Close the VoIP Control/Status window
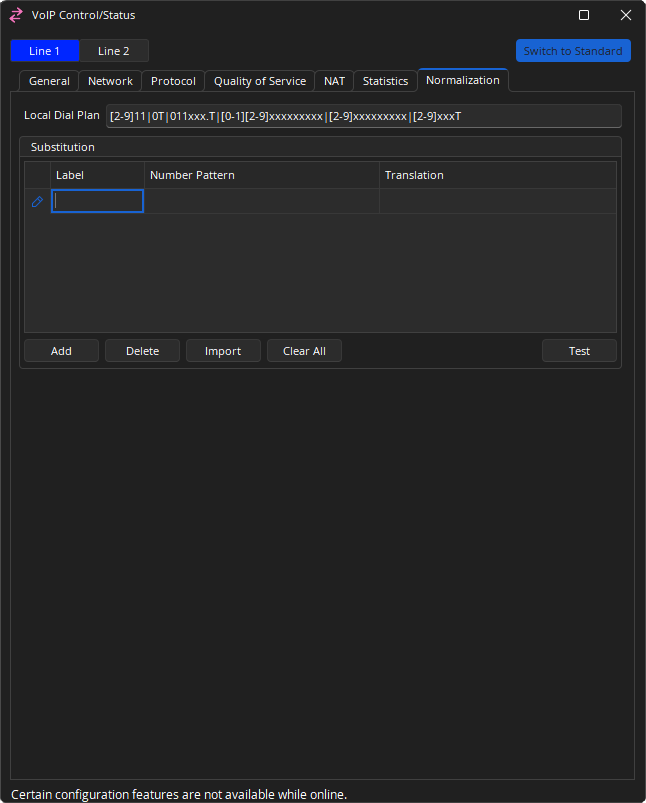 [x=625, y=15]
